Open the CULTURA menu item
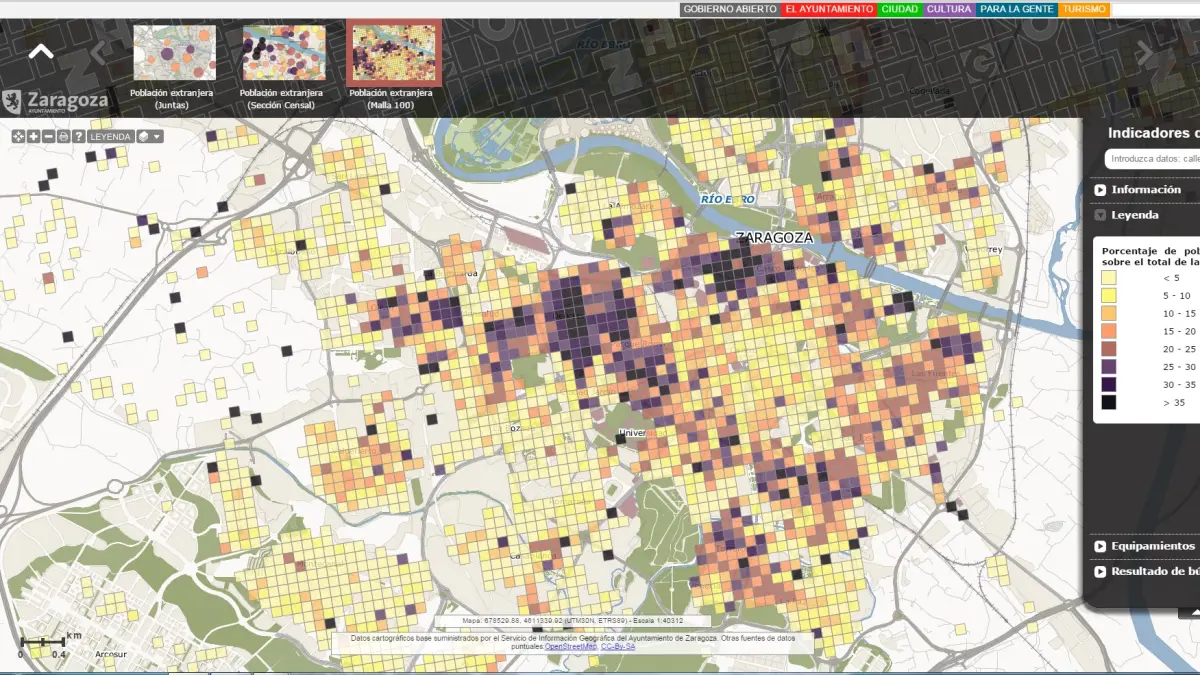Screen dimensions: 1200x675 949,9
